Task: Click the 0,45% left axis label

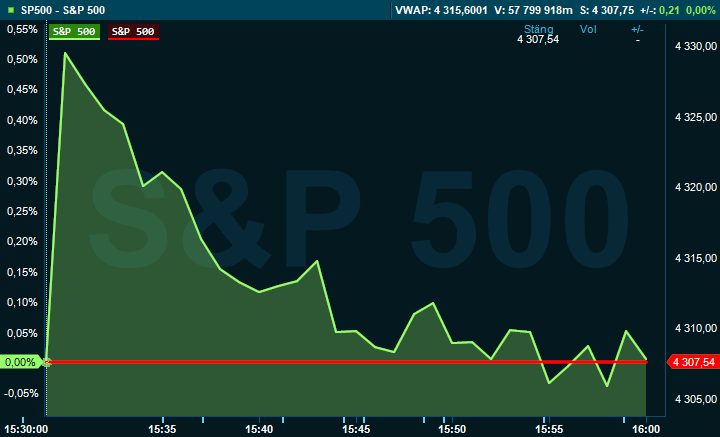Action: pyautogui.click(x=22, y=90)
